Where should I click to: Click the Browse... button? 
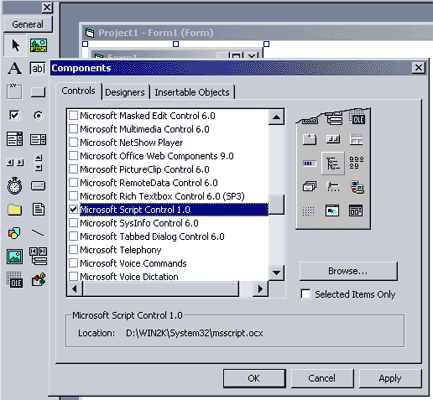348,271
